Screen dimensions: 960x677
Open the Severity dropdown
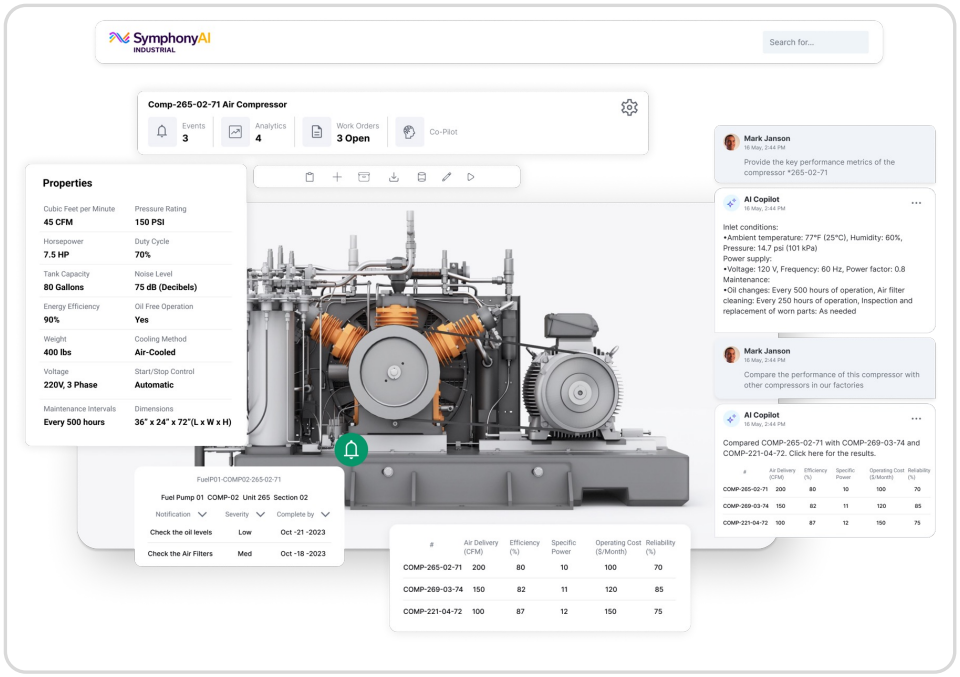point(249,514)
